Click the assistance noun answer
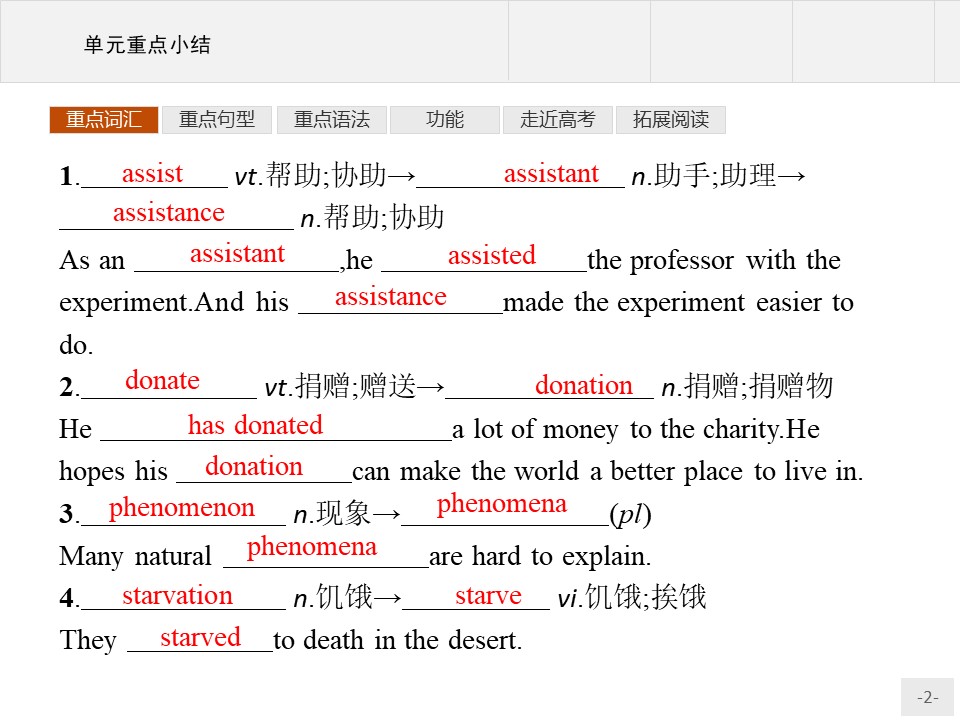This screenshot has width=960, height=720. pos(166,212)
